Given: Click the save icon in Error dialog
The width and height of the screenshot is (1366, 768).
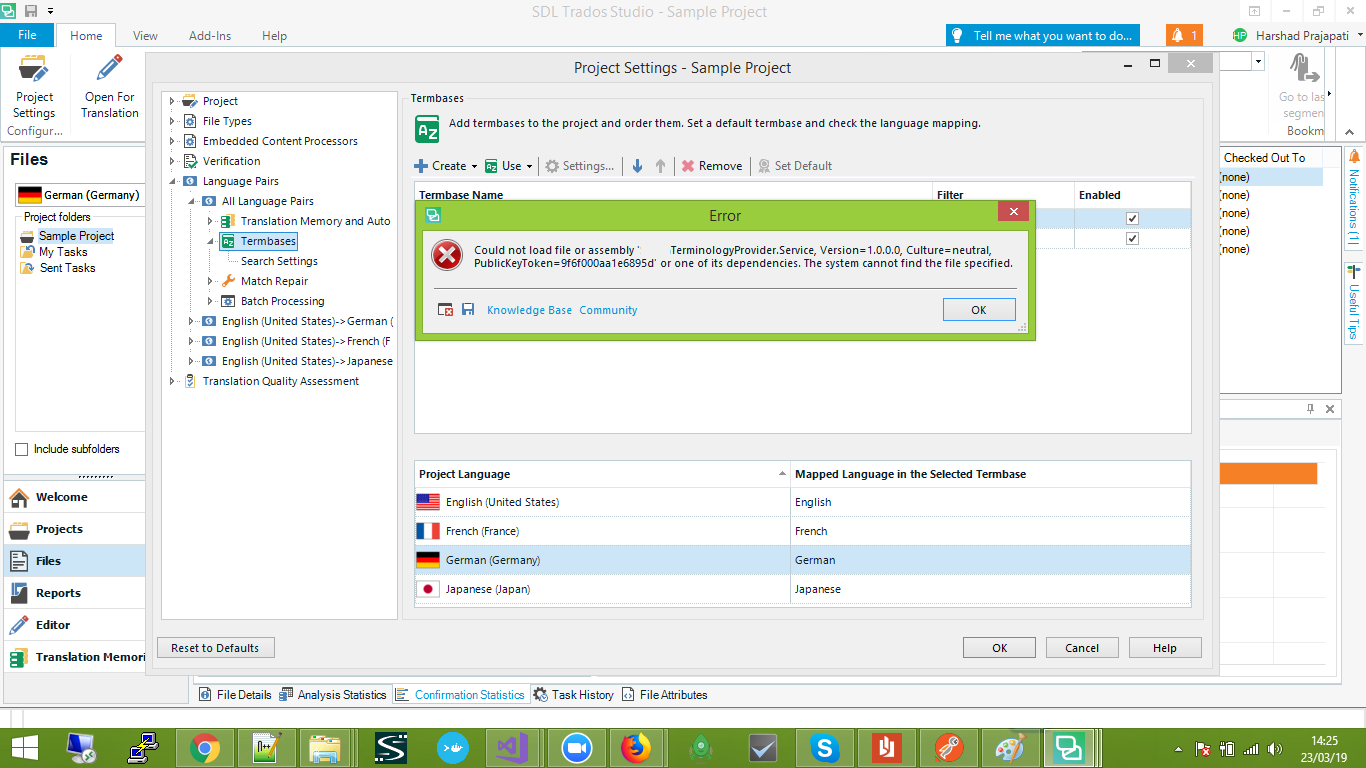Looking at the screenshot, I should point(467,310).
